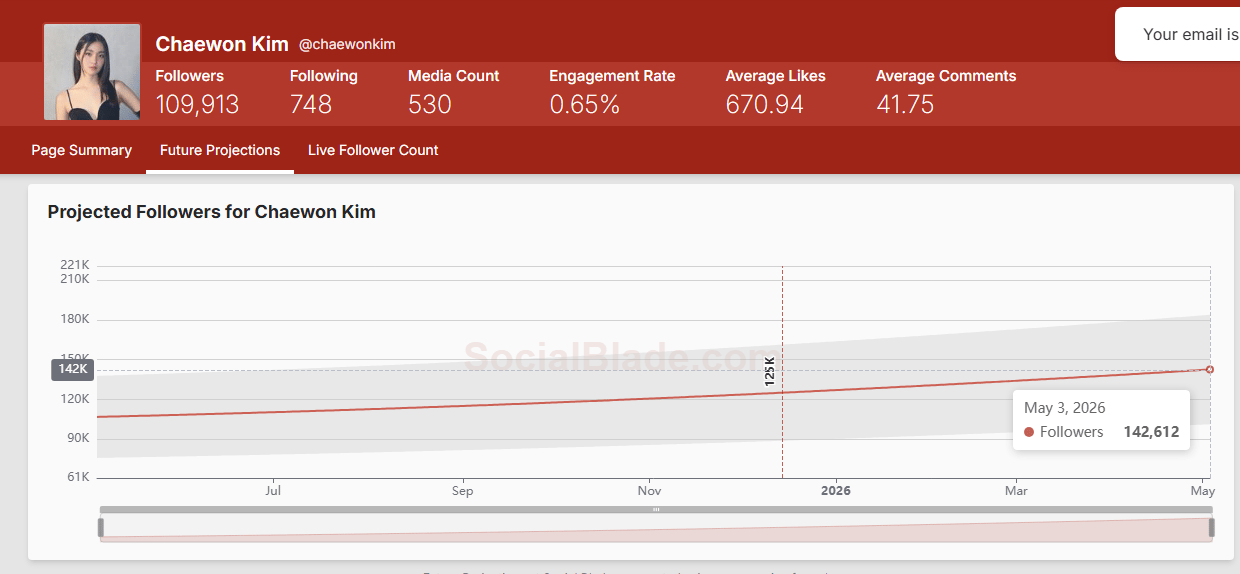Click the top grip bar of range slider
1240x574 pixels.
(x=656, y=509)
